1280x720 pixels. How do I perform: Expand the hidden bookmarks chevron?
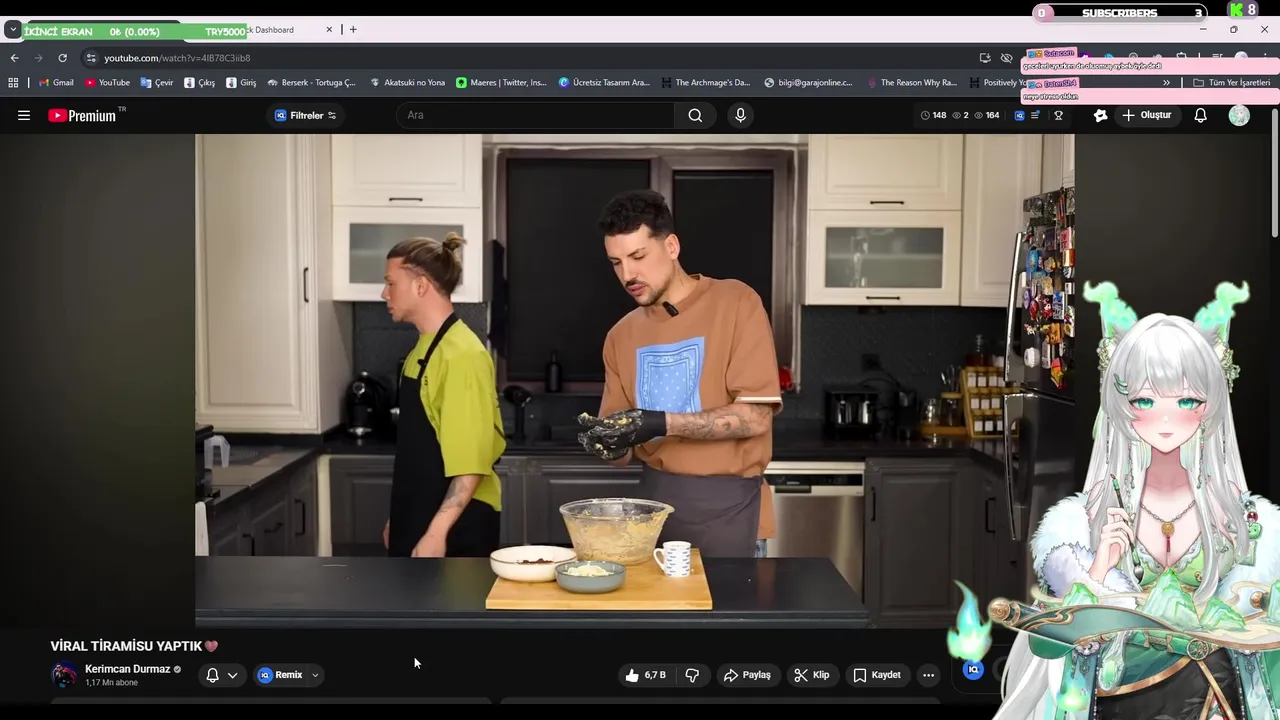(1166, 83)
